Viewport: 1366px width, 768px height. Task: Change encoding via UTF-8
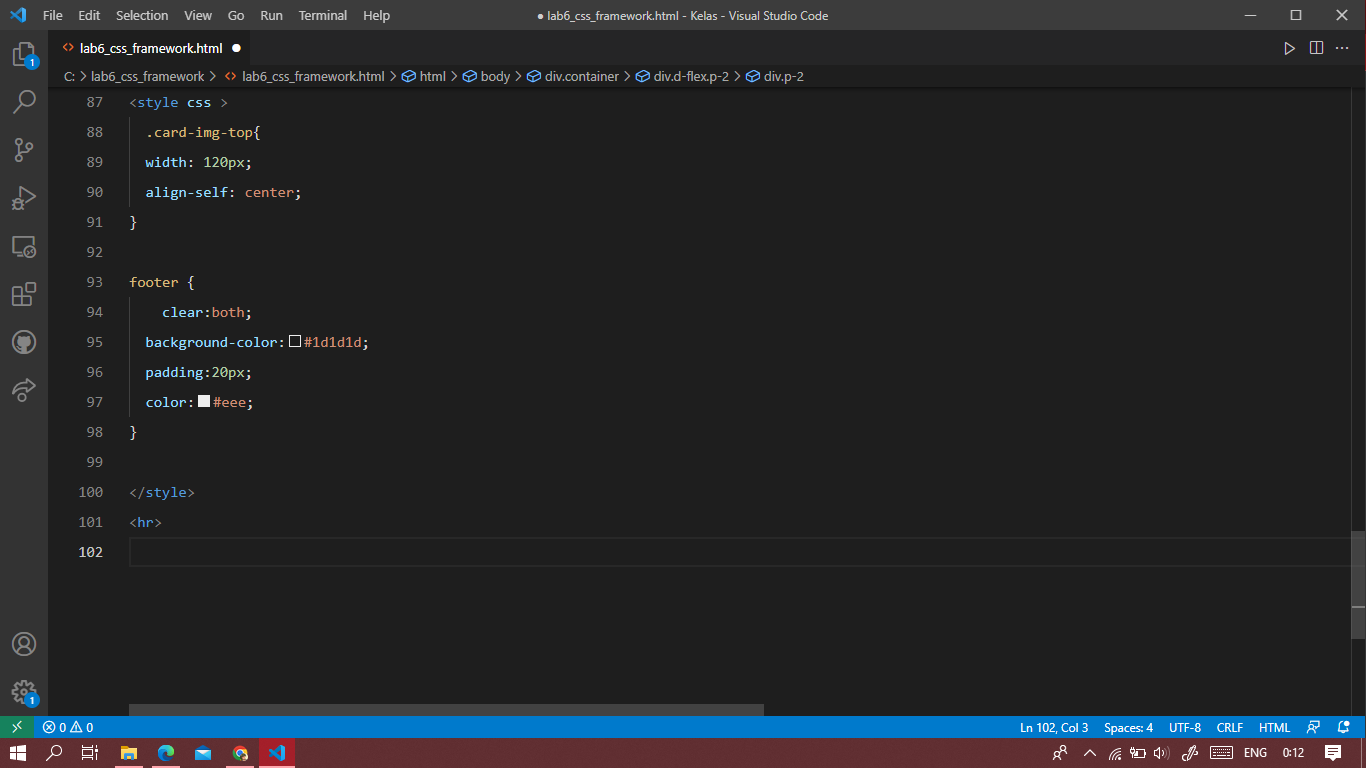[1185, 727]
